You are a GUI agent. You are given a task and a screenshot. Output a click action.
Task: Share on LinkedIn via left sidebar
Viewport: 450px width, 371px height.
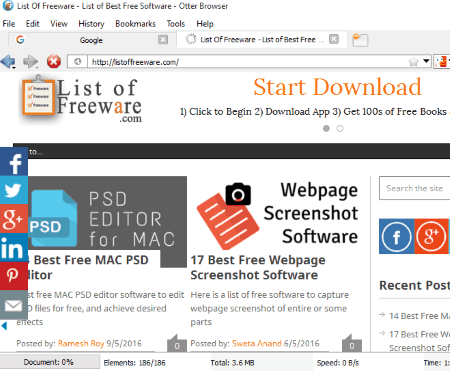coord(14,247)
